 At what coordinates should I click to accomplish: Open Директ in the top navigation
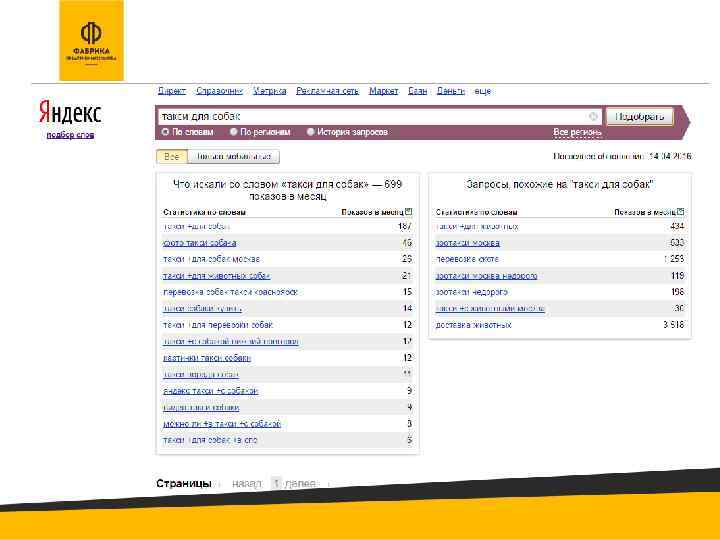(172, 91)
